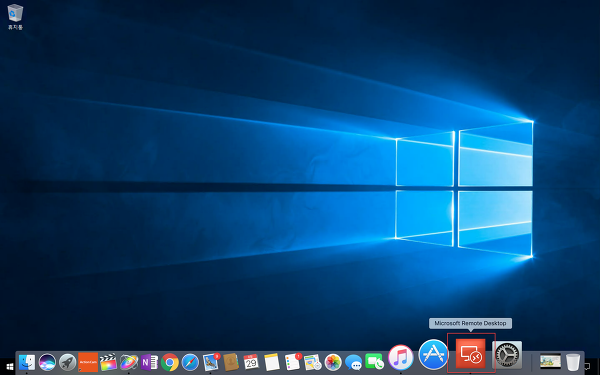Open the App Store icon

click(x=433, y=355)
